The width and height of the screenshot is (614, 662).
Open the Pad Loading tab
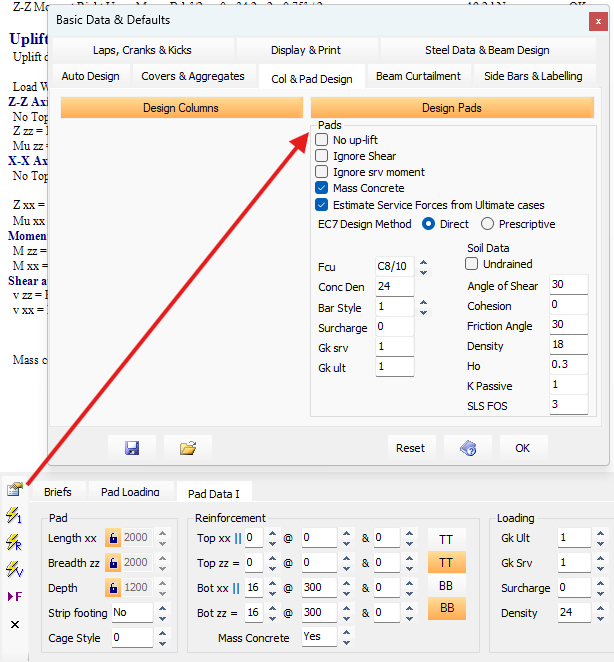tap(129, 492)
